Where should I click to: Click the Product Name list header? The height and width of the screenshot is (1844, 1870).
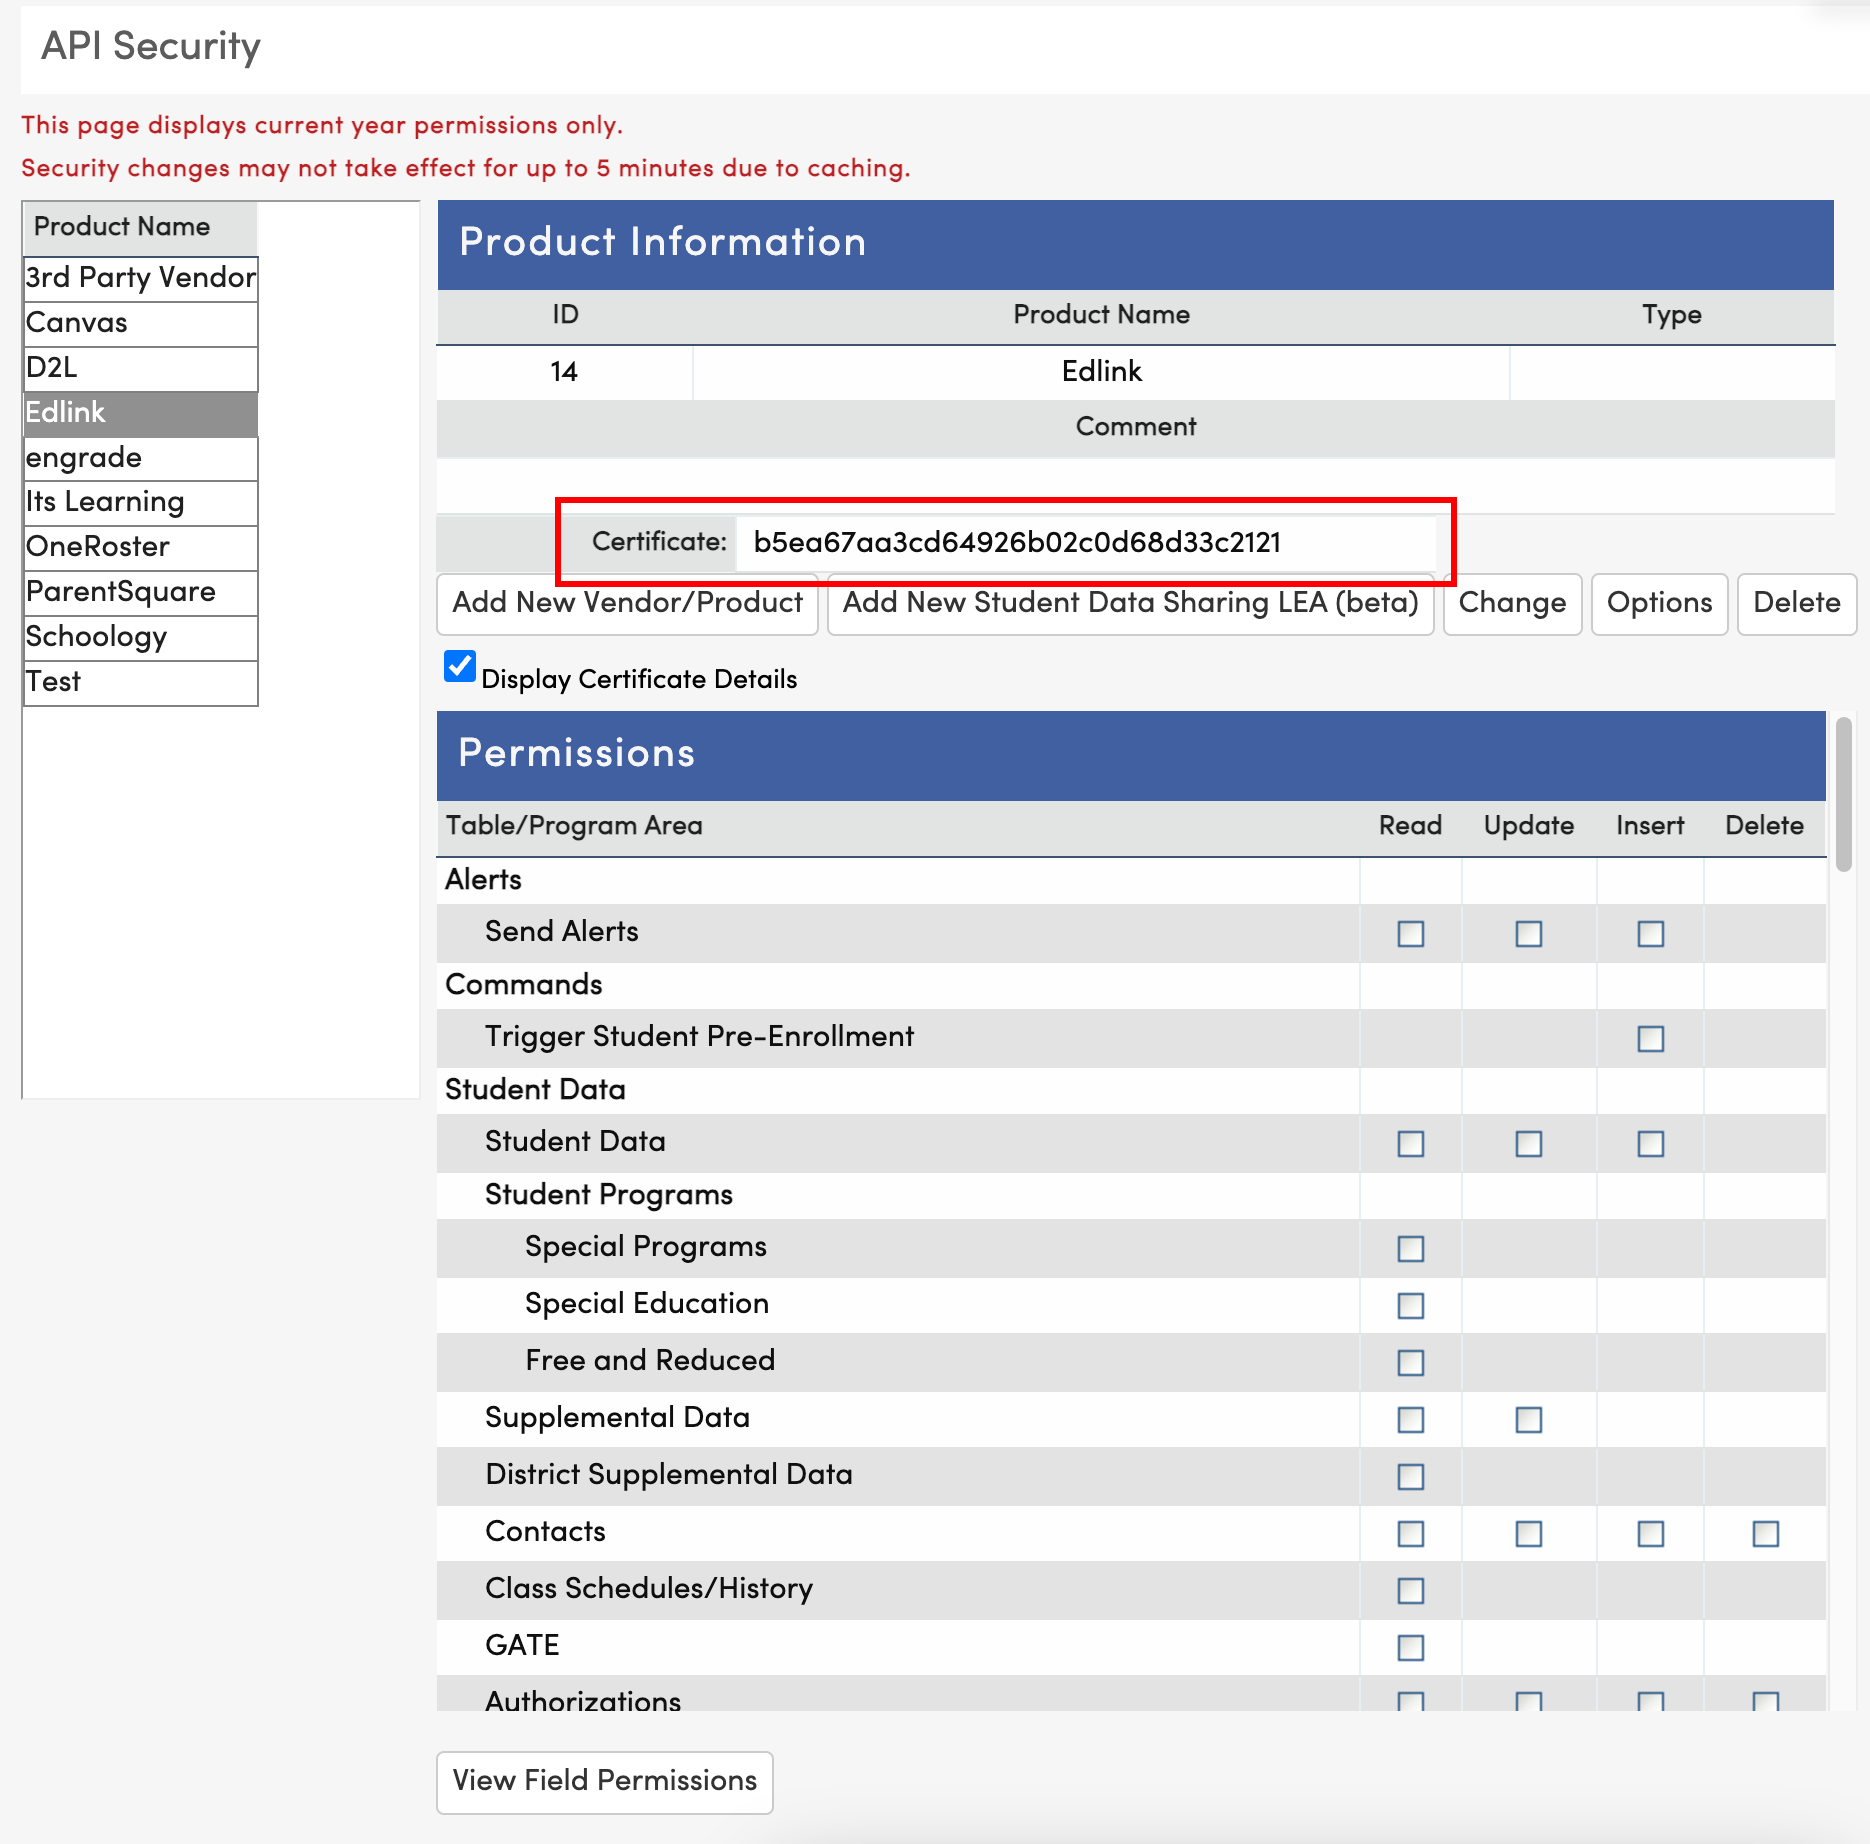pos(141,227)
